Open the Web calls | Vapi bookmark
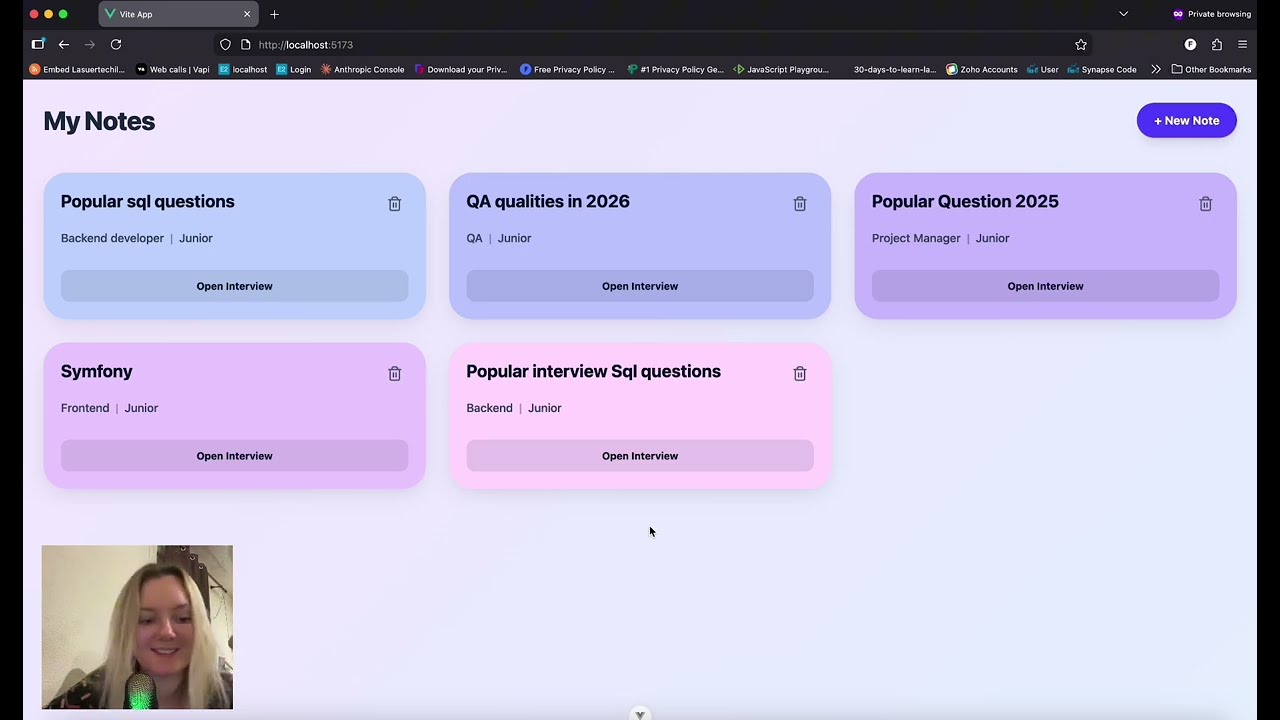The height and width of the screenshot is (720, 1280). tap(172, 70)
